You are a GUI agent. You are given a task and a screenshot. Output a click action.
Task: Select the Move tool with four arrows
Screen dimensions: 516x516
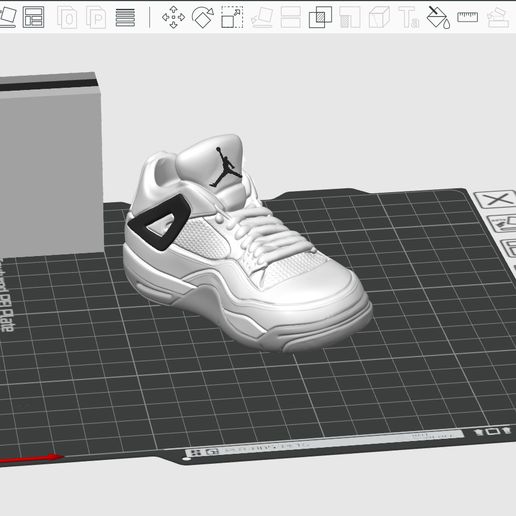pos(173,17)
